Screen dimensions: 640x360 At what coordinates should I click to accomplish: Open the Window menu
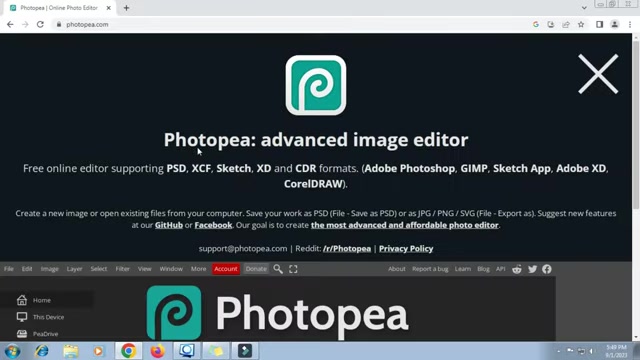tap(171, 269)
